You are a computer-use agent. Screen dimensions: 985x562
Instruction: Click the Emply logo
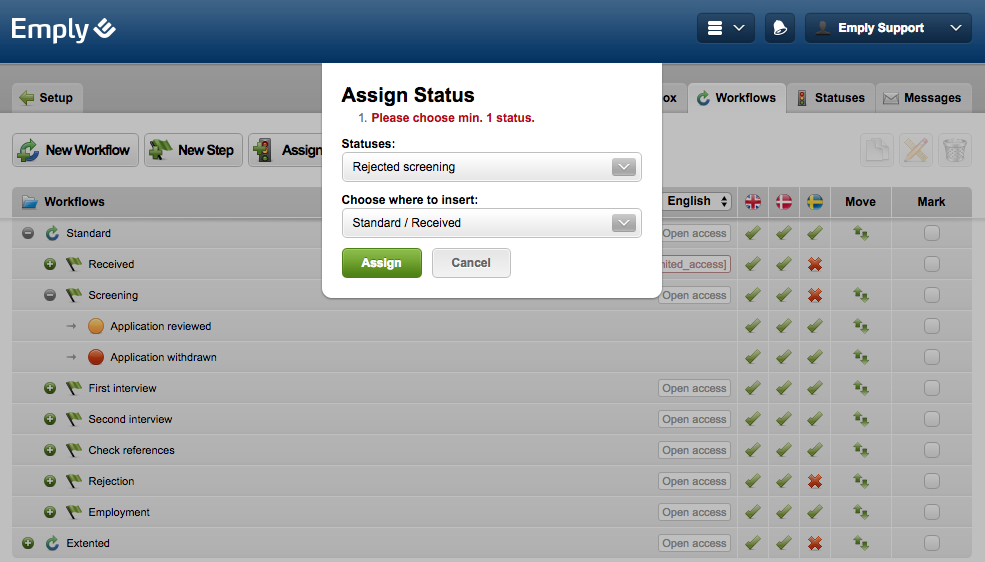click(63, 29)
